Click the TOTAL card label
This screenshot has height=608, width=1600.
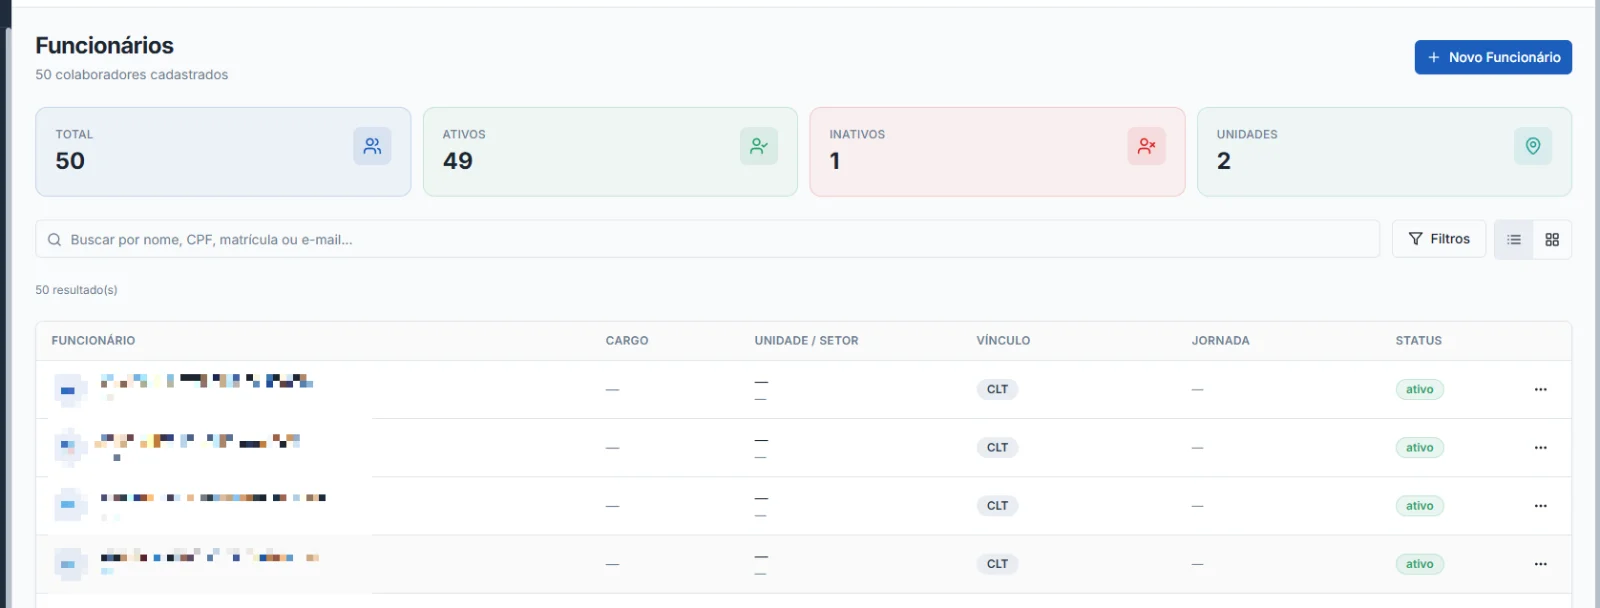(74, 134)
